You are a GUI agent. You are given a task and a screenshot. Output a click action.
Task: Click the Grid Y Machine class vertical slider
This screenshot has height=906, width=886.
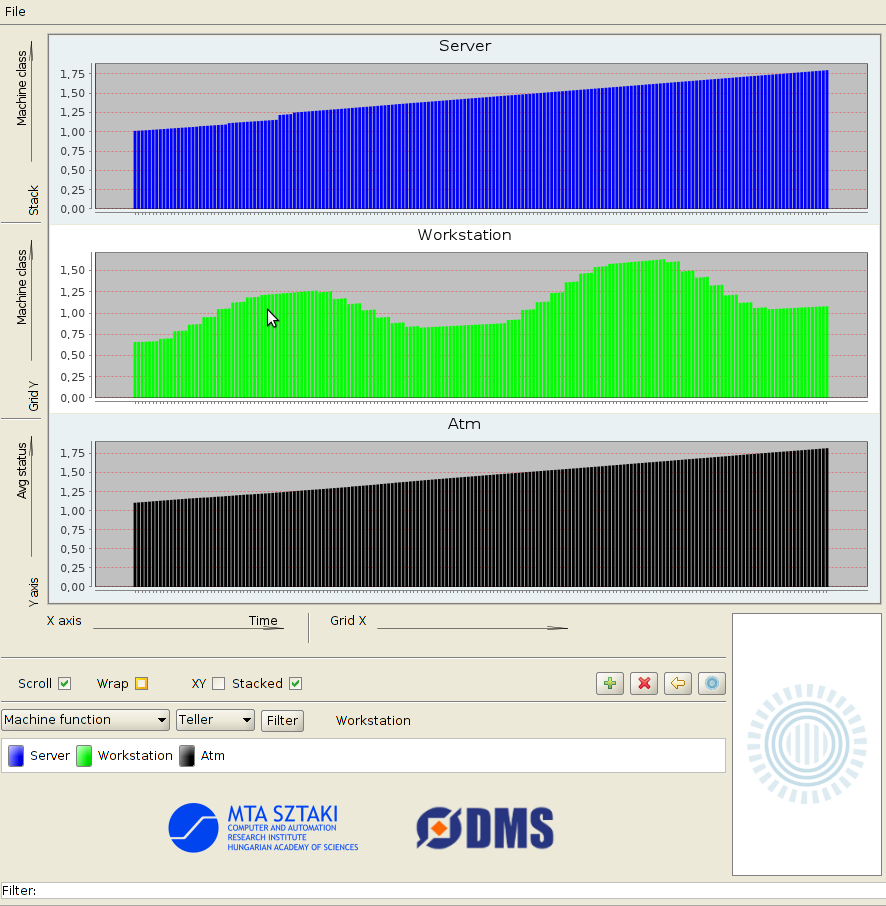[31, 300]
